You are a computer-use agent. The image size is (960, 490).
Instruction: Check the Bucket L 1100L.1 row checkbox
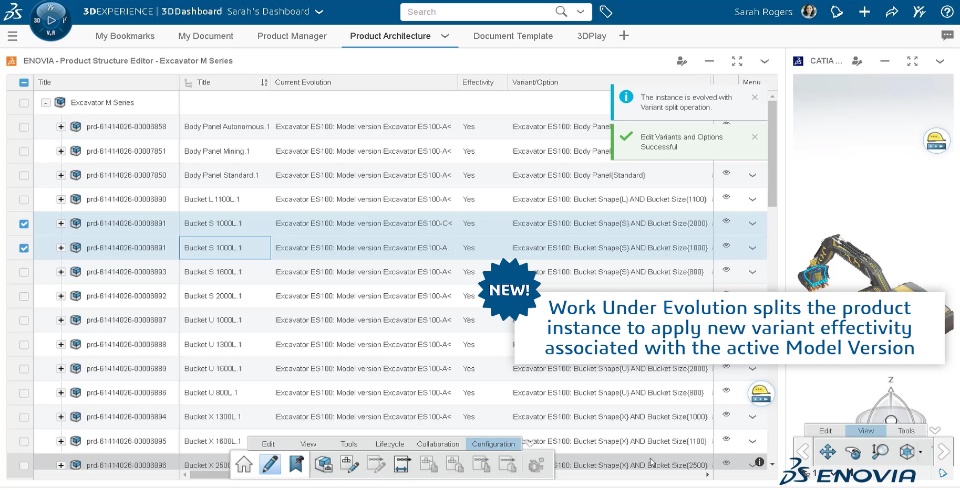(24, 200)
